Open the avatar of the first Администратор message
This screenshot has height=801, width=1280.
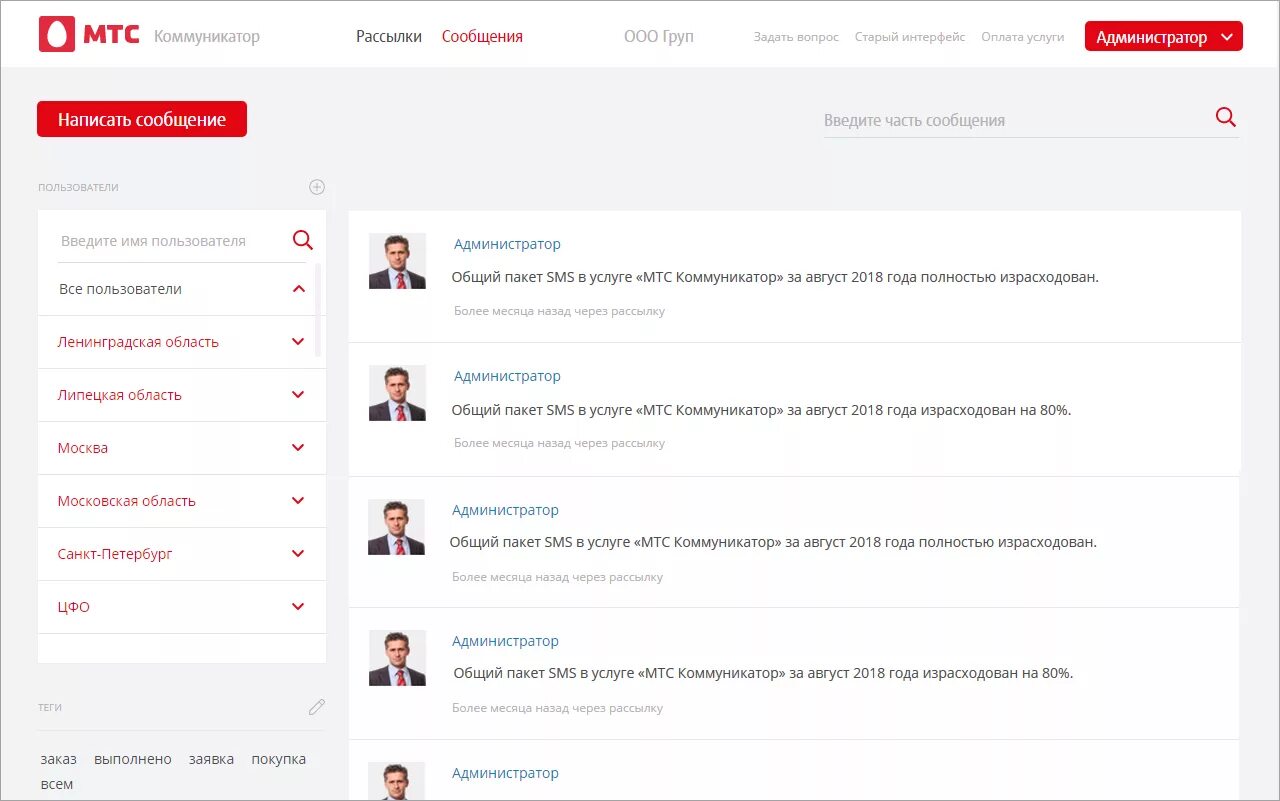[x=397, y=261]
